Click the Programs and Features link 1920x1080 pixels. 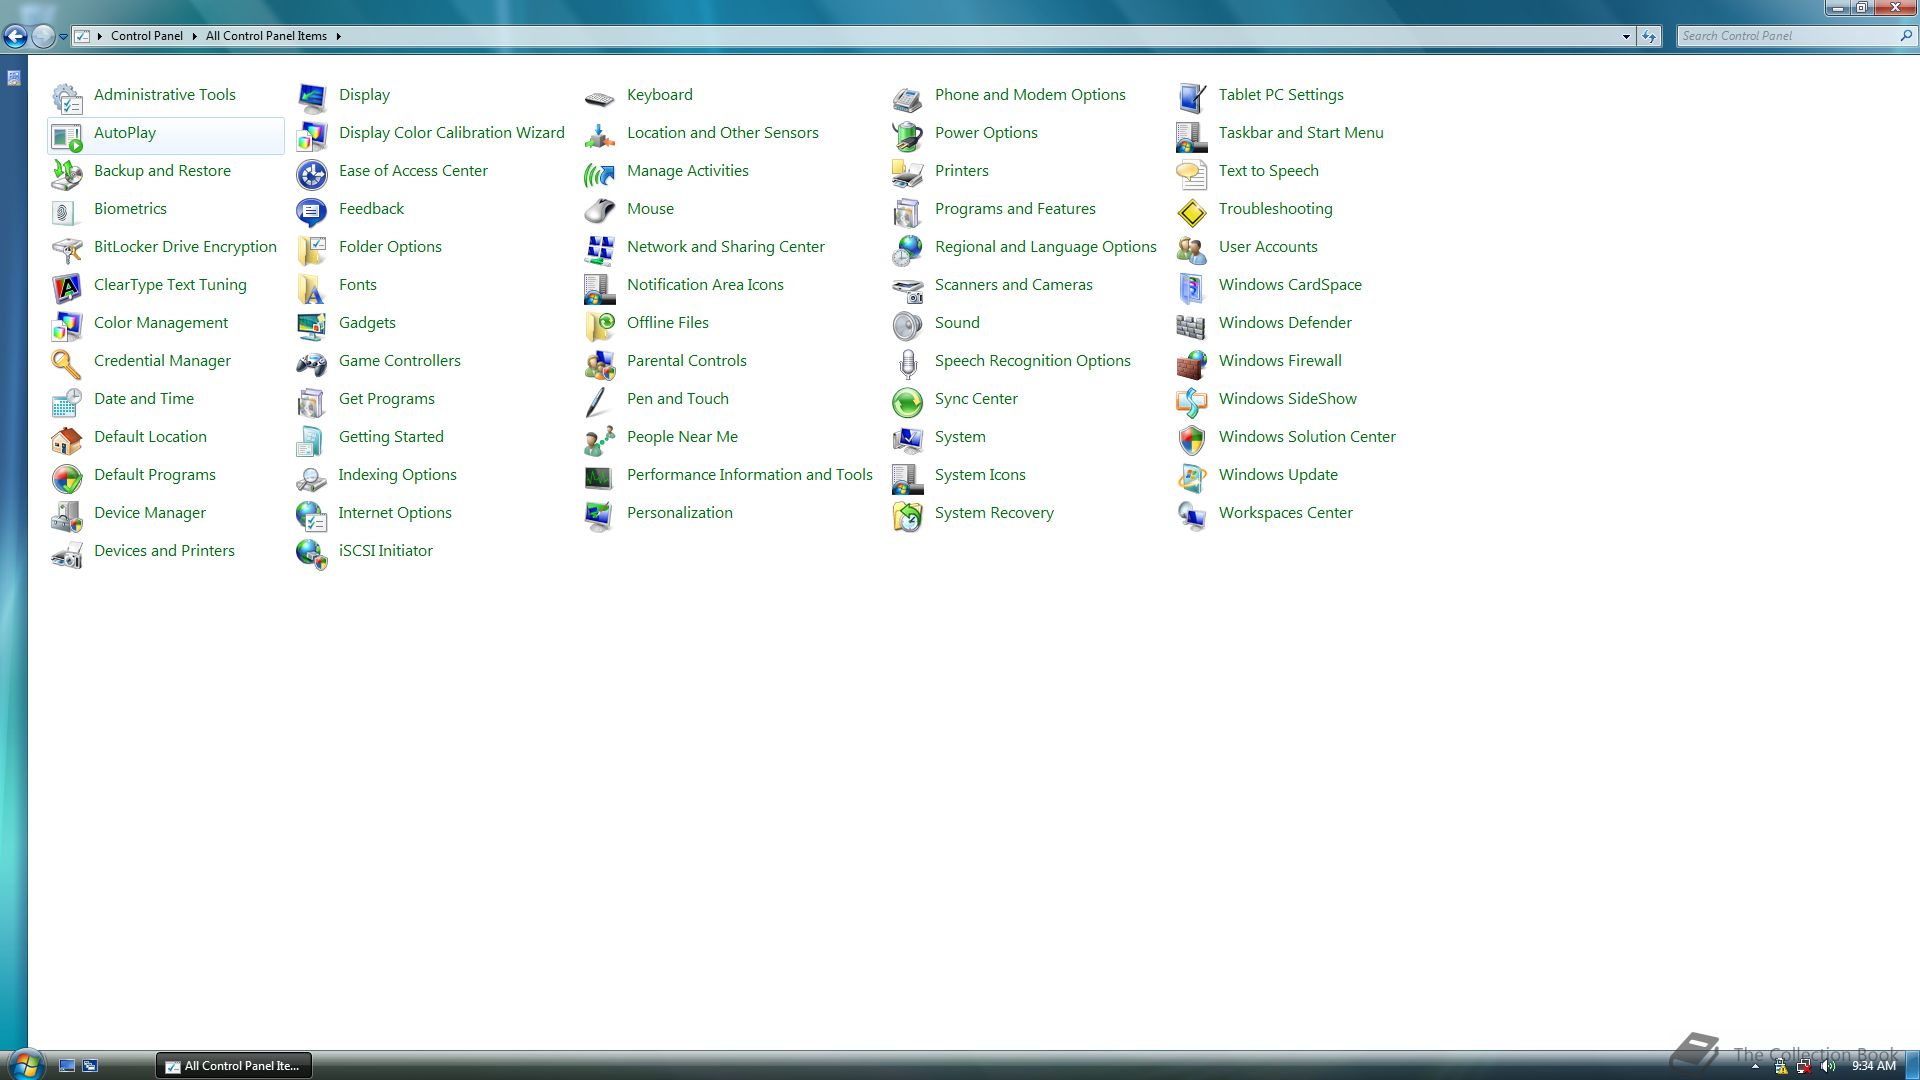coord(1015,208)
